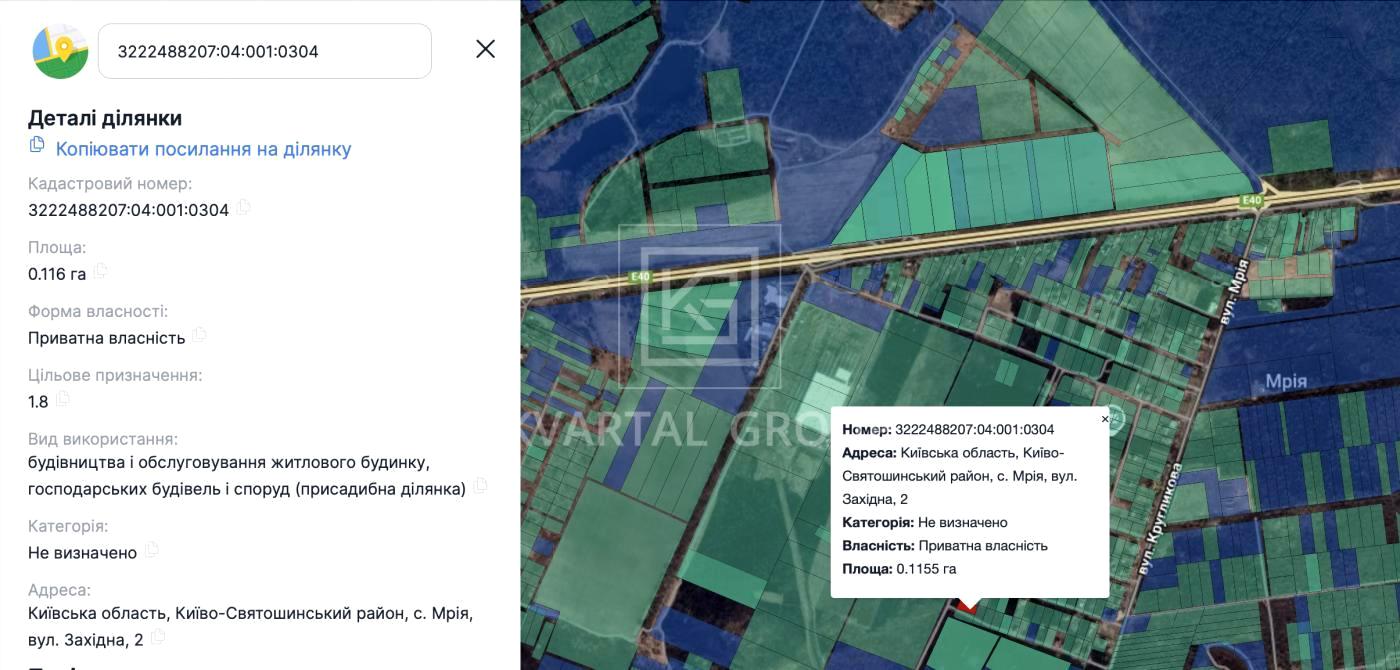Copy the cadastral number value
This screenshot has height=670, width=1400.
[x=244, y=207]
